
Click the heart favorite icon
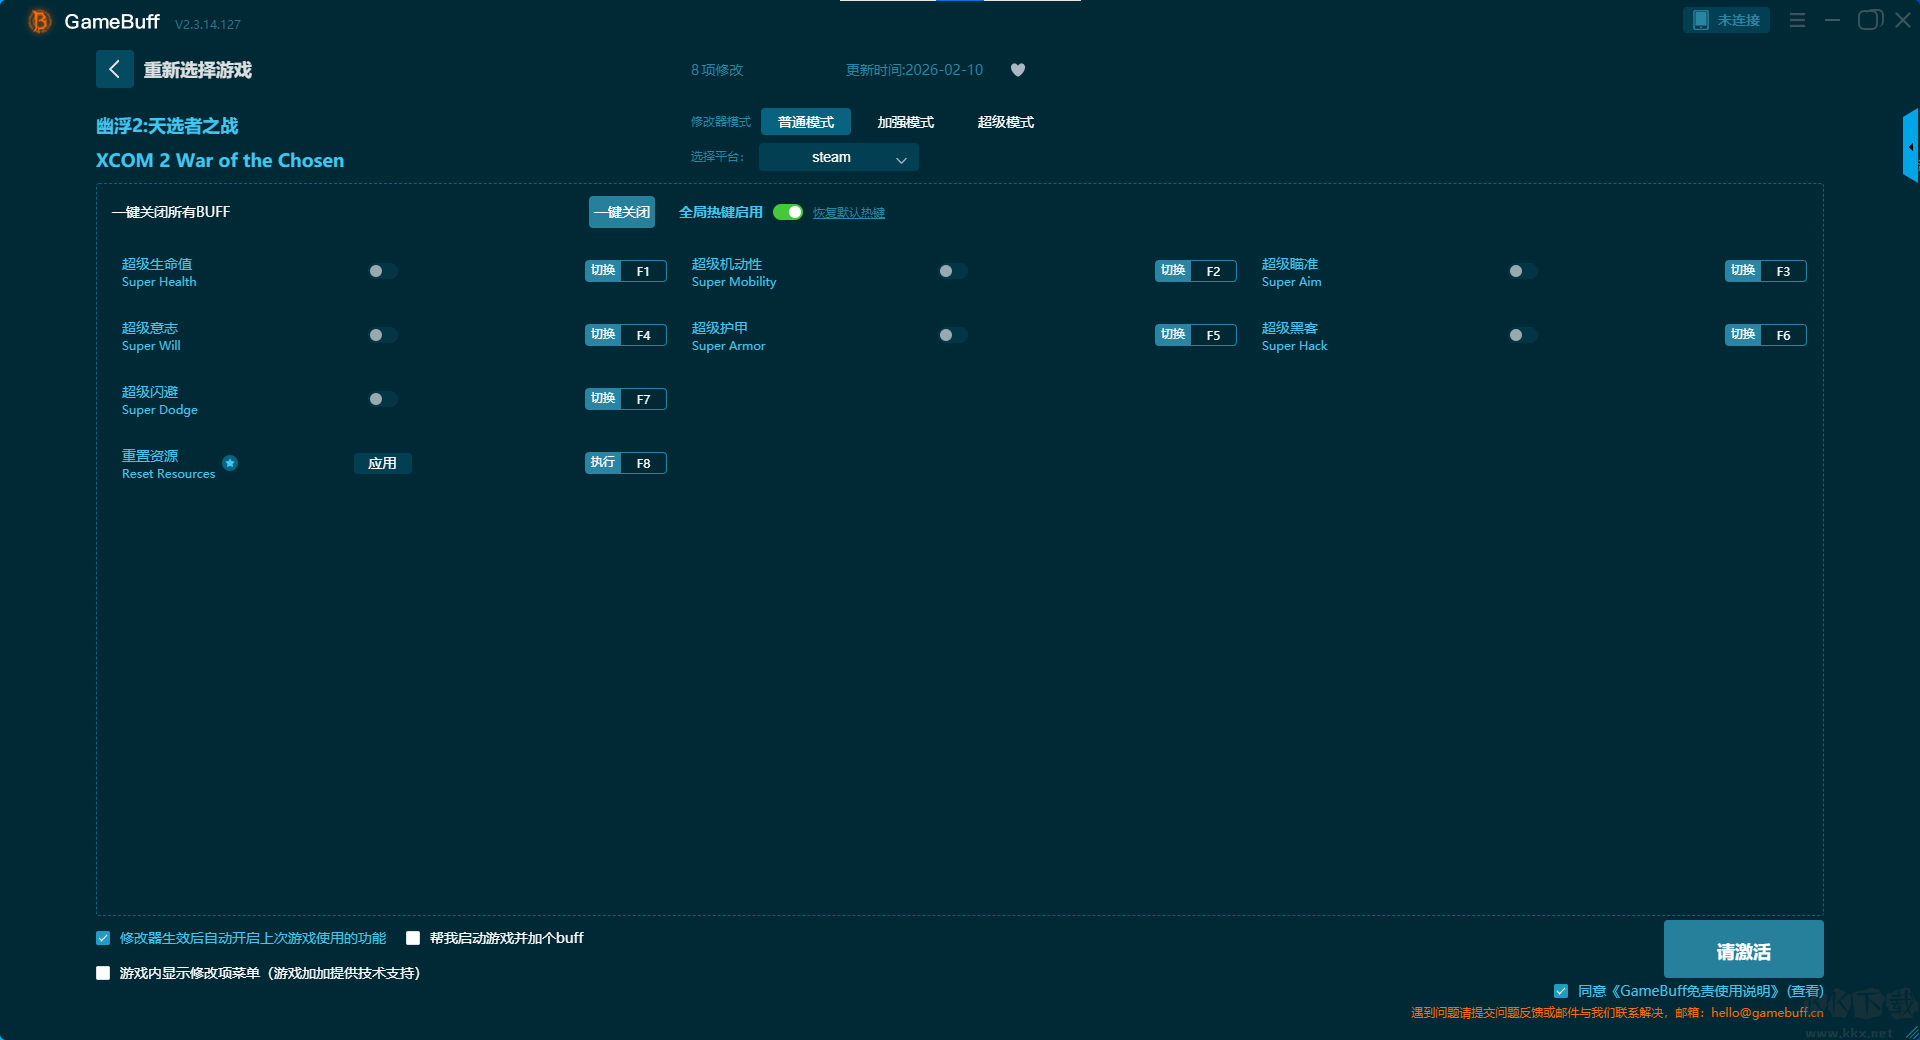[x=1018, y=70]
